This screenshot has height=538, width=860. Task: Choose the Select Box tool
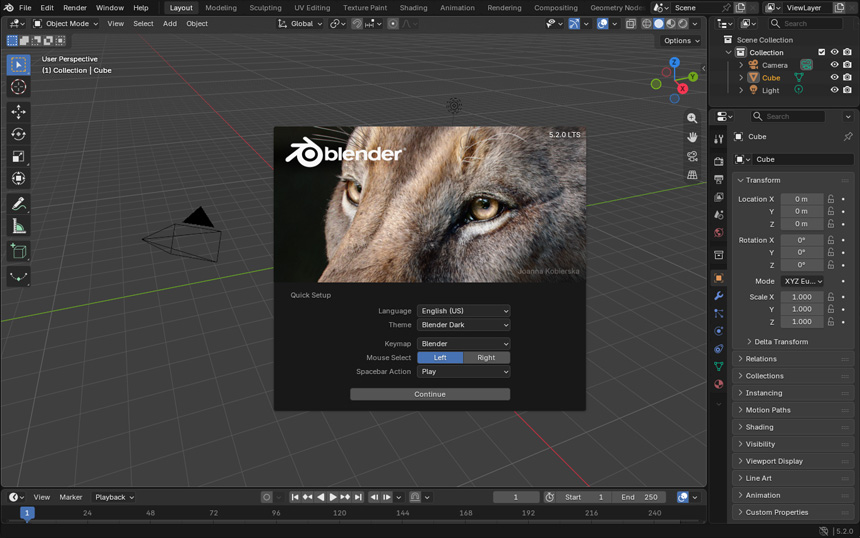pyautogui.click(x=18, y=65)
